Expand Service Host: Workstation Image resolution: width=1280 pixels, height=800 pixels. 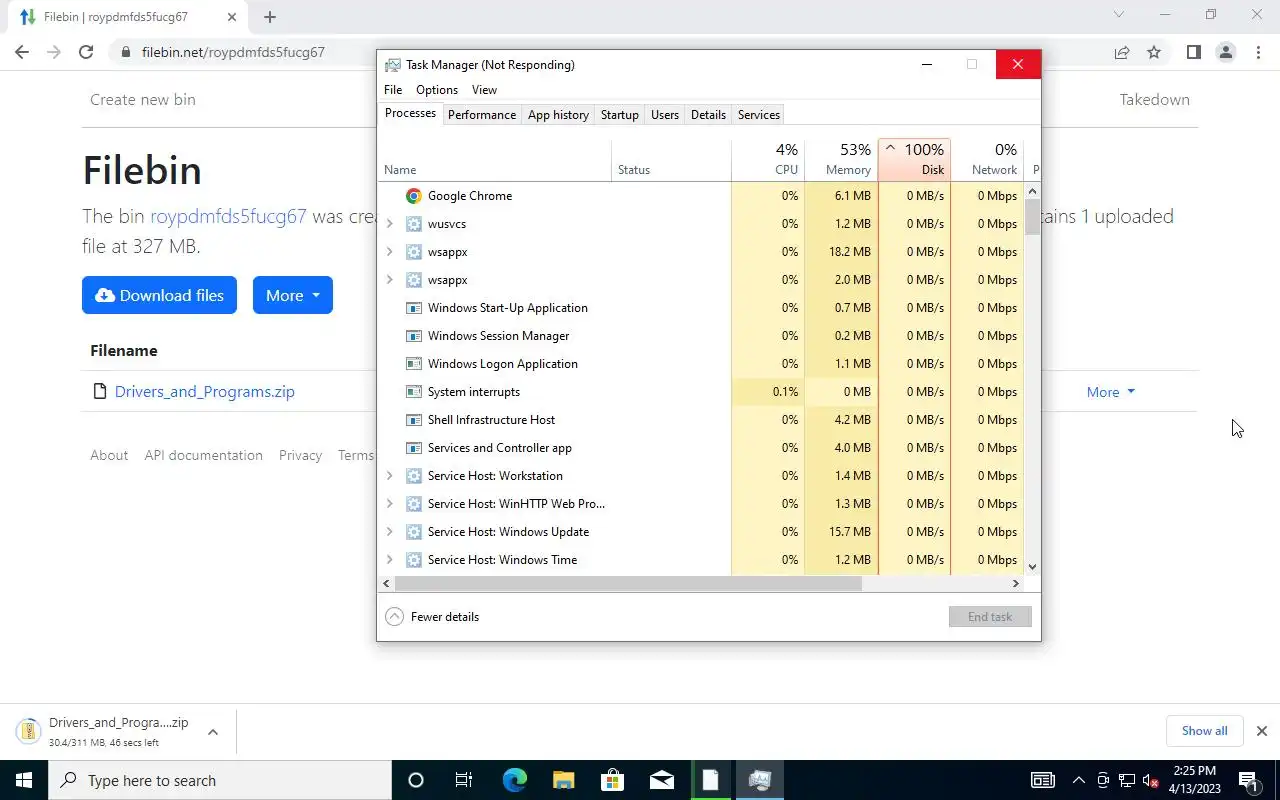(x=390, y=476)
